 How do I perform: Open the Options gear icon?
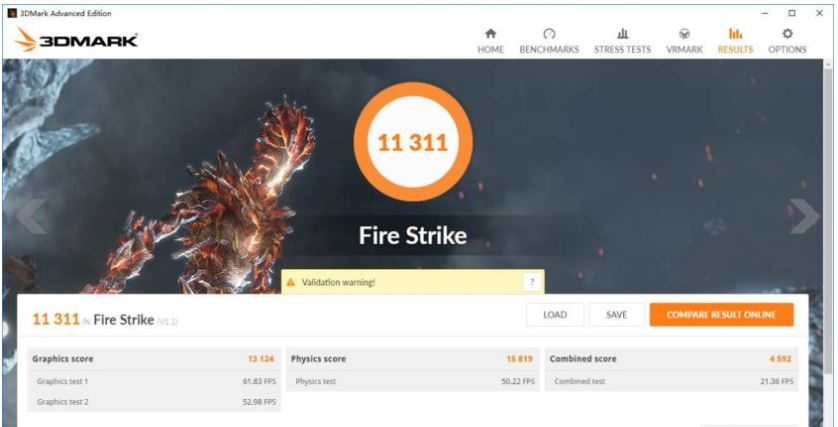(x=787, y=34)
